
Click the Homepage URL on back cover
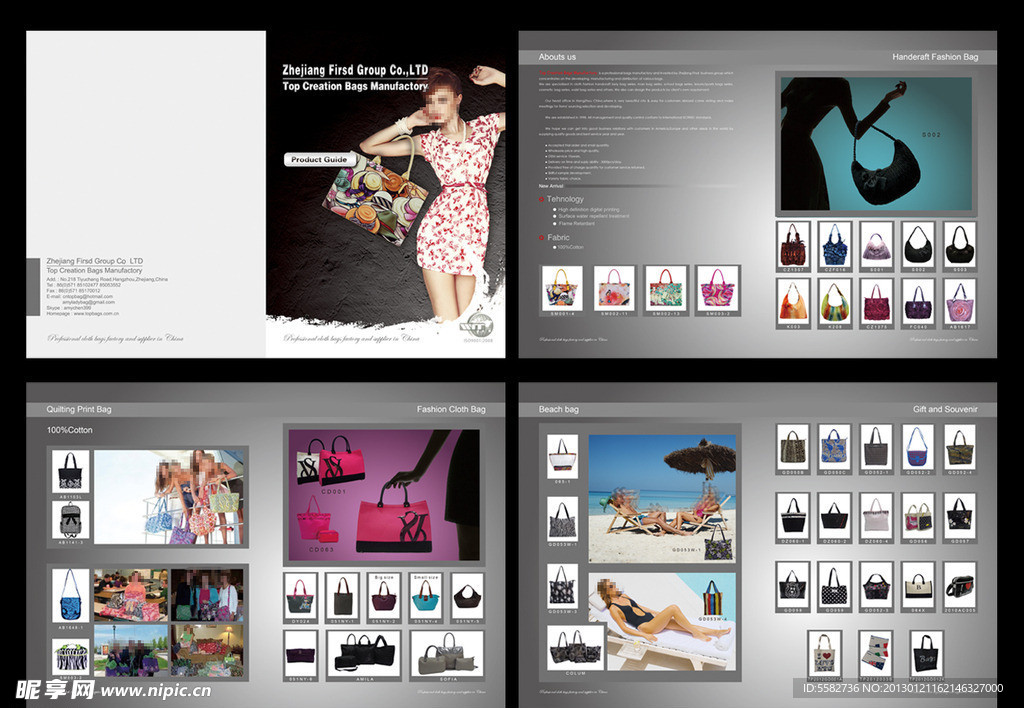[x=96, y=313]
